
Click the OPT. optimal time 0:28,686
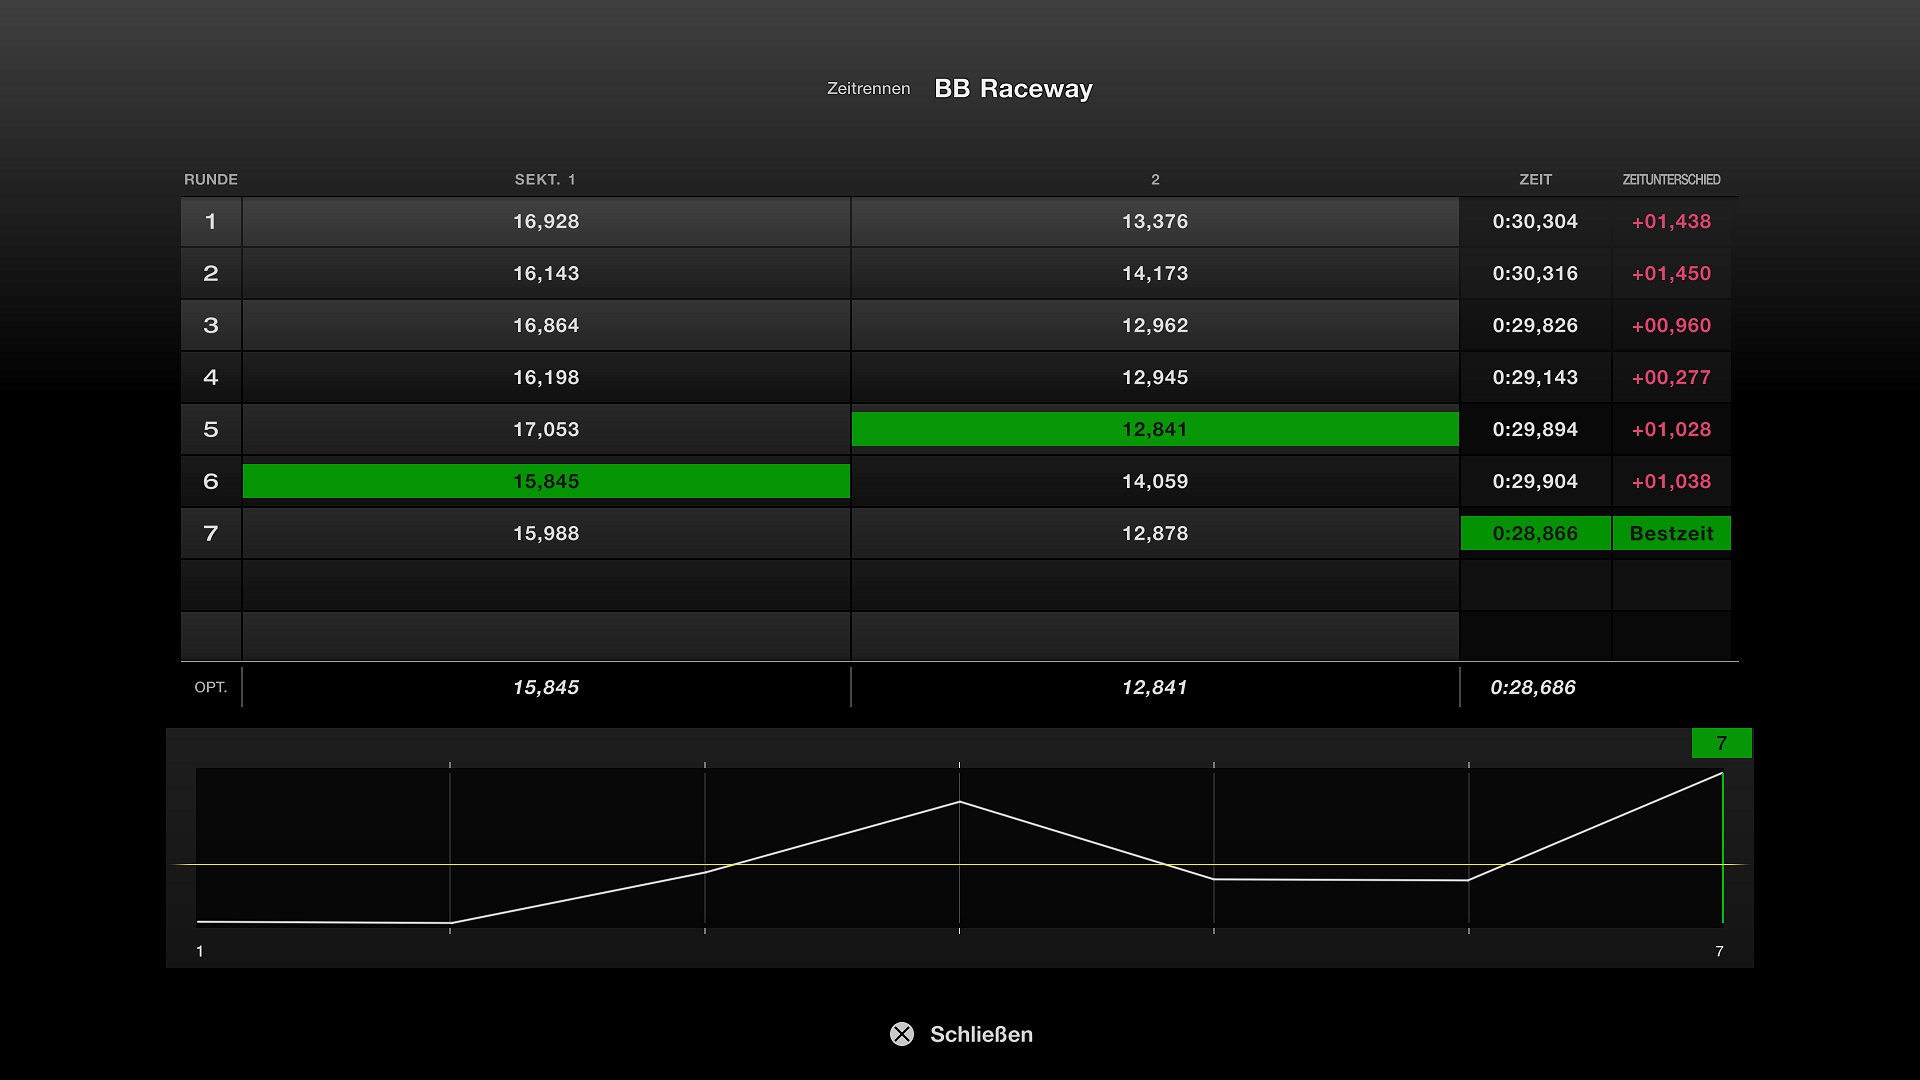(1533, 687)
